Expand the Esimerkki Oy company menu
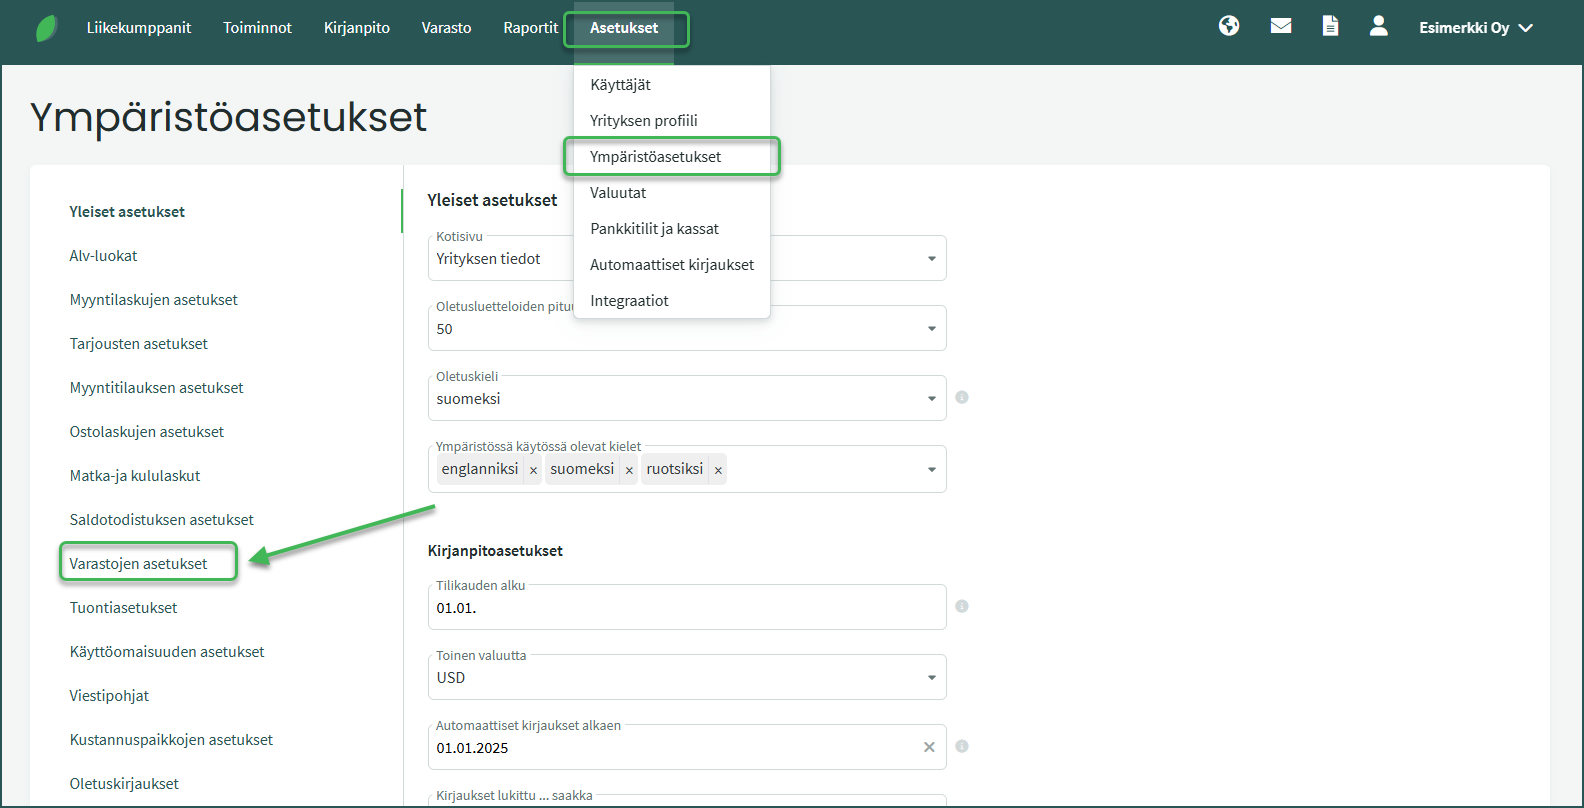The width and height of the screenshot is (1584, 808). 1475,28
